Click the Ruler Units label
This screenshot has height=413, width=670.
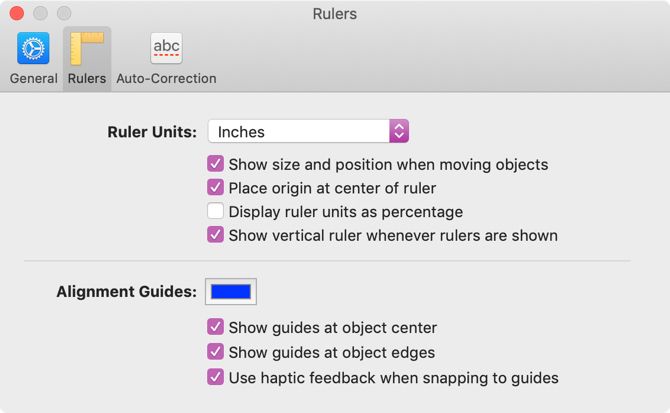click(x=152, y=132)
